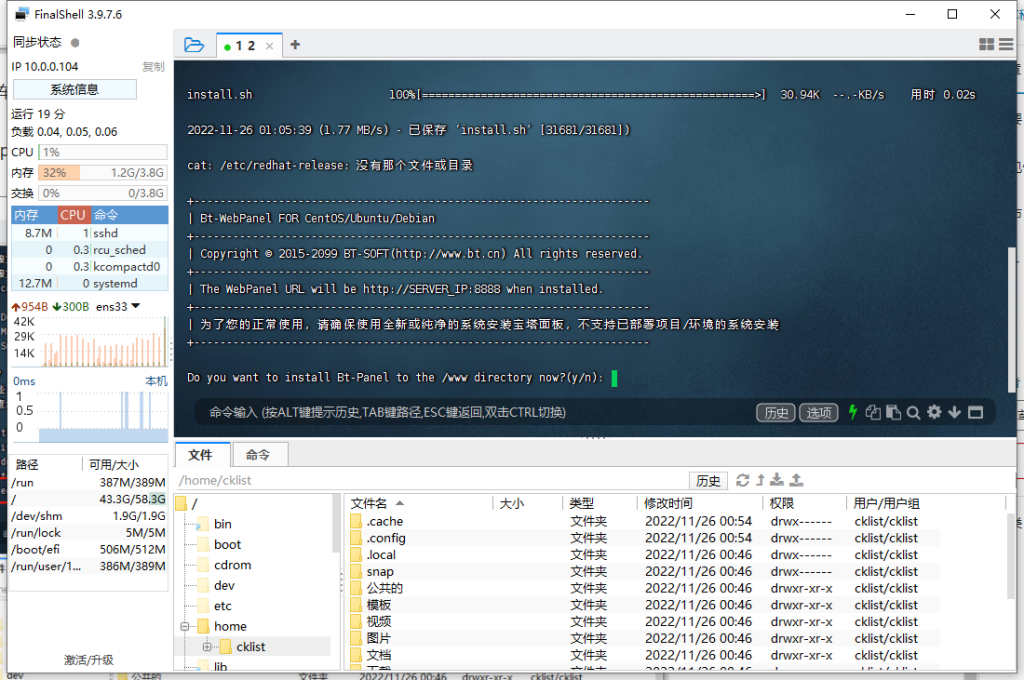Open the hamburger main menu icon
This screenshot has height=680, width=1024.
point(1006,44)
